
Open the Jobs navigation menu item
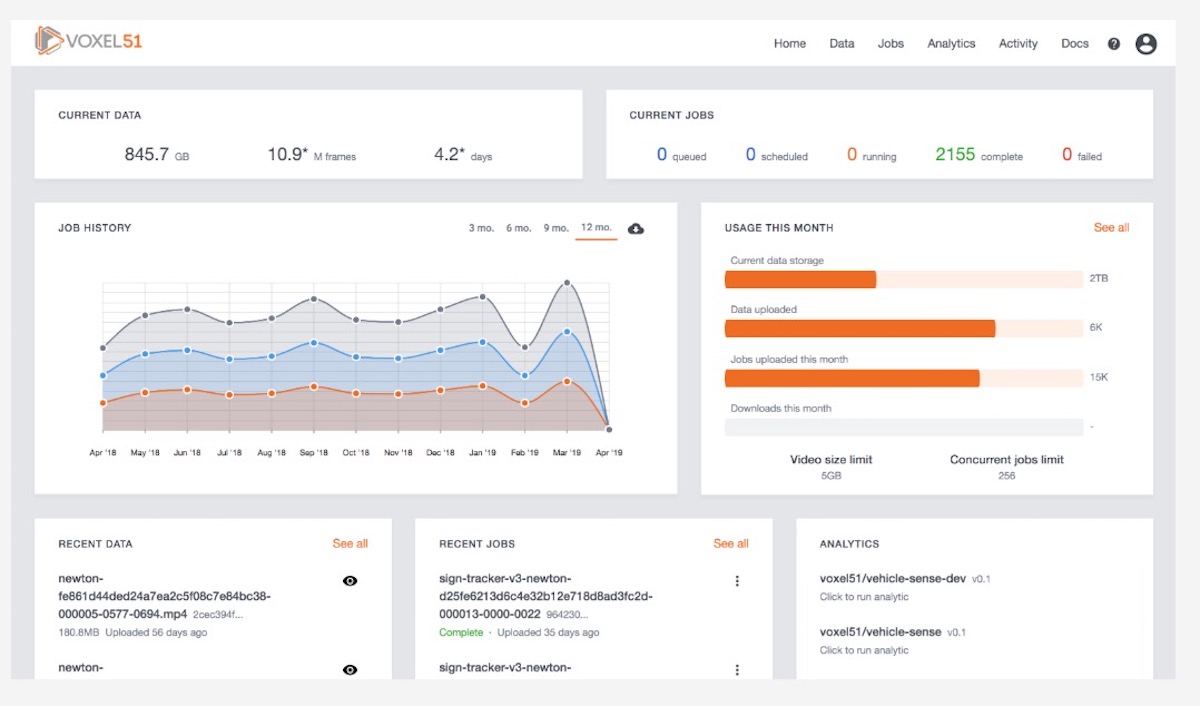(890, 43)
